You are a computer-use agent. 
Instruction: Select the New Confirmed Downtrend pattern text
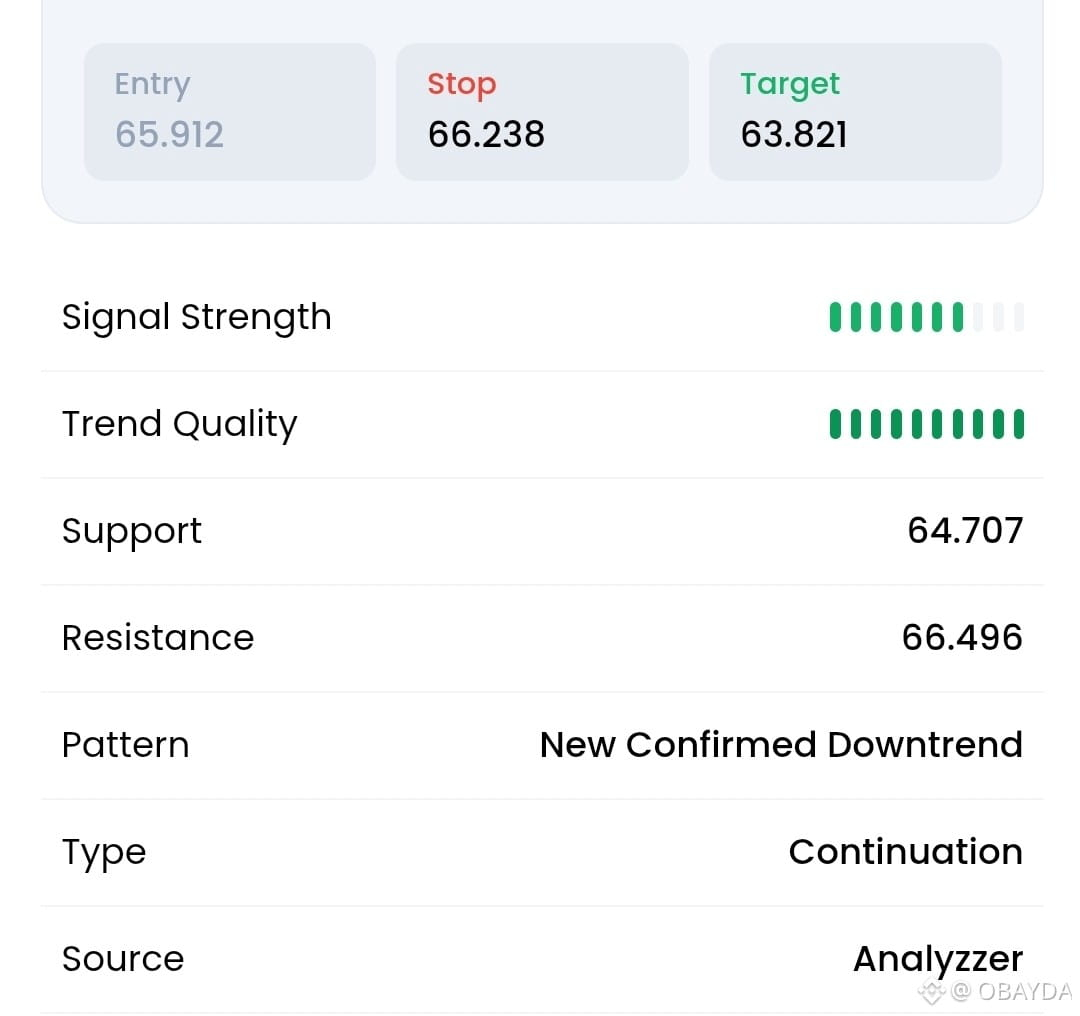pyautogui.click(x=781, y=745)
